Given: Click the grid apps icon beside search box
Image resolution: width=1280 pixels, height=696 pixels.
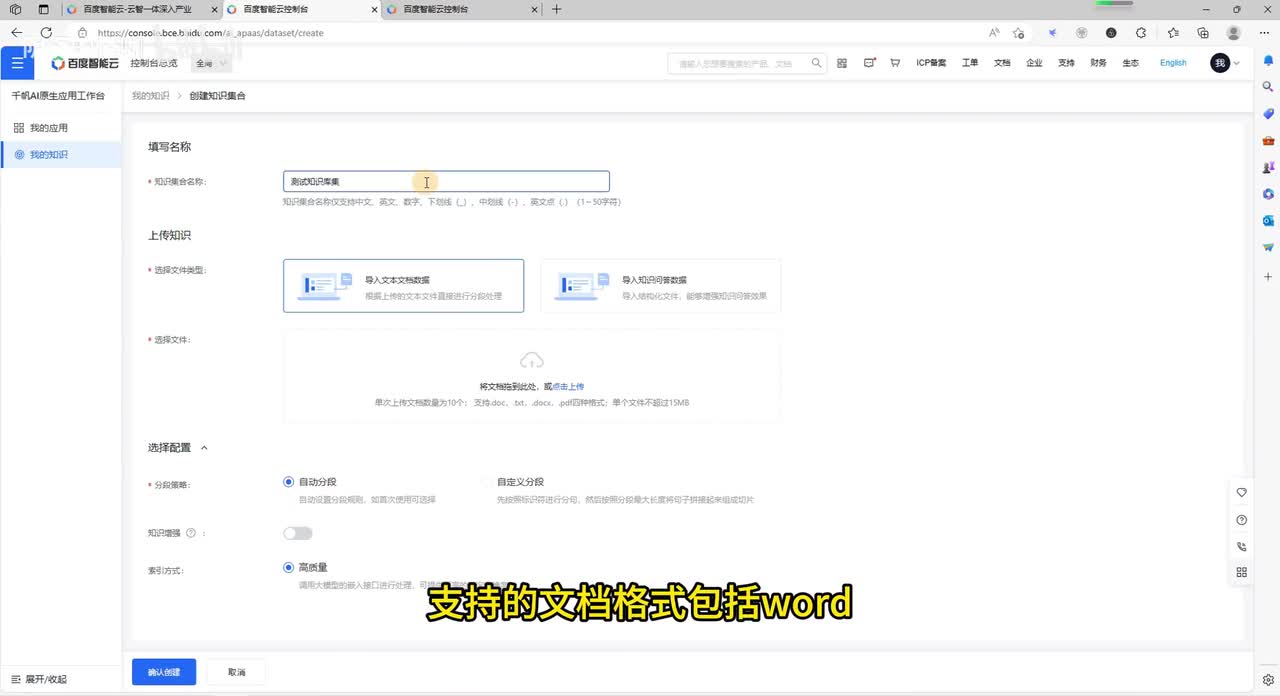Looking at the screenshot, I should (842, 63).
